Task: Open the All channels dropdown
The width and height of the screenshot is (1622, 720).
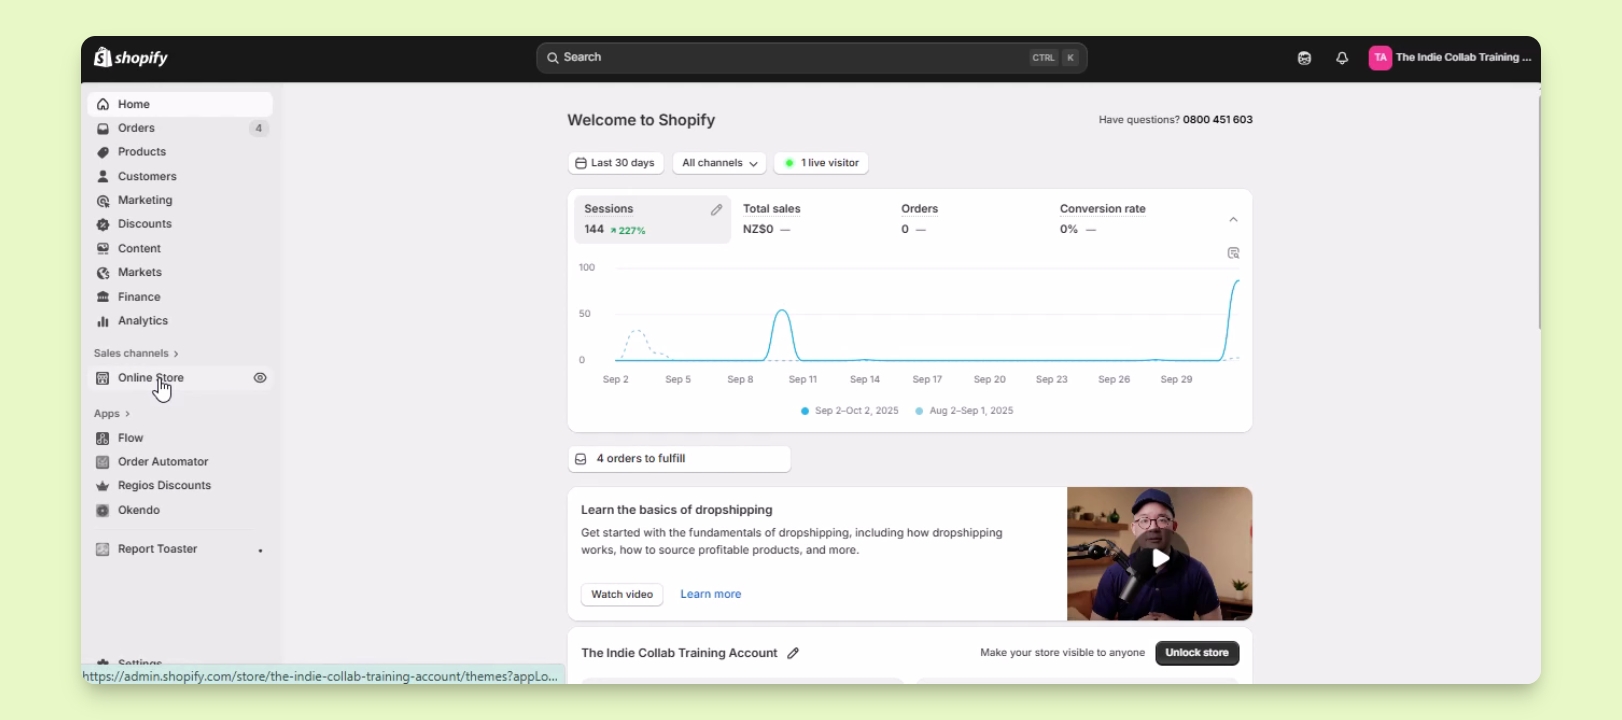Action: [x=719, y=163]
